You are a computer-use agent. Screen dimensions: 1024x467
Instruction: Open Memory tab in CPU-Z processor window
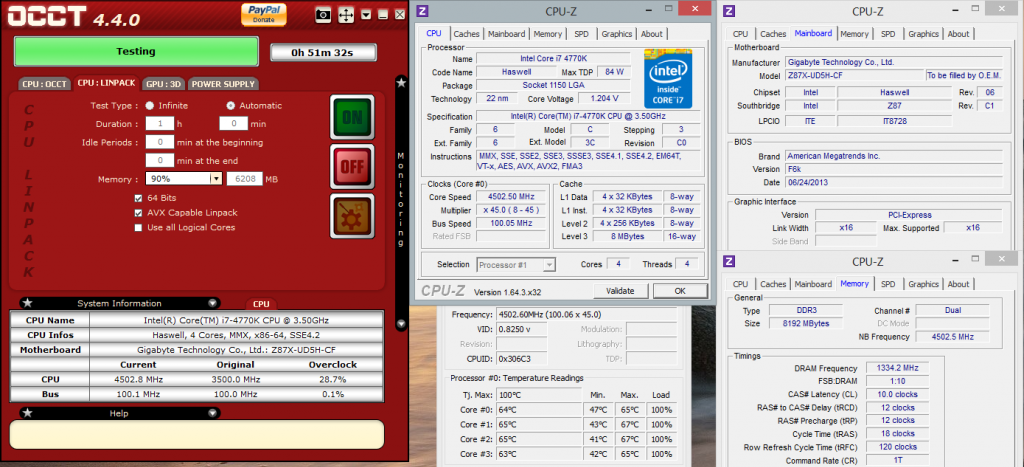click(547, 34)
